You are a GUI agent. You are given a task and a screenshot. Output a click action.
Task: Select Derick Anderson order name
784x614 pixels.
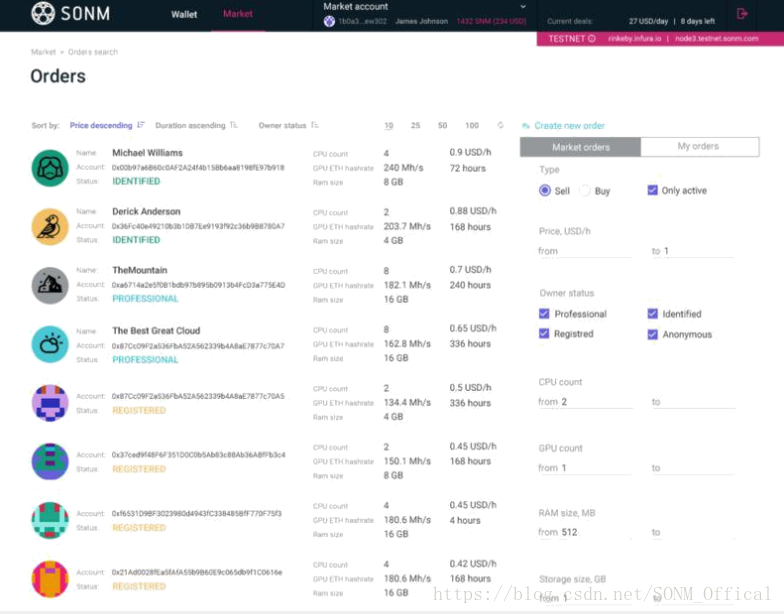(146, 212)
